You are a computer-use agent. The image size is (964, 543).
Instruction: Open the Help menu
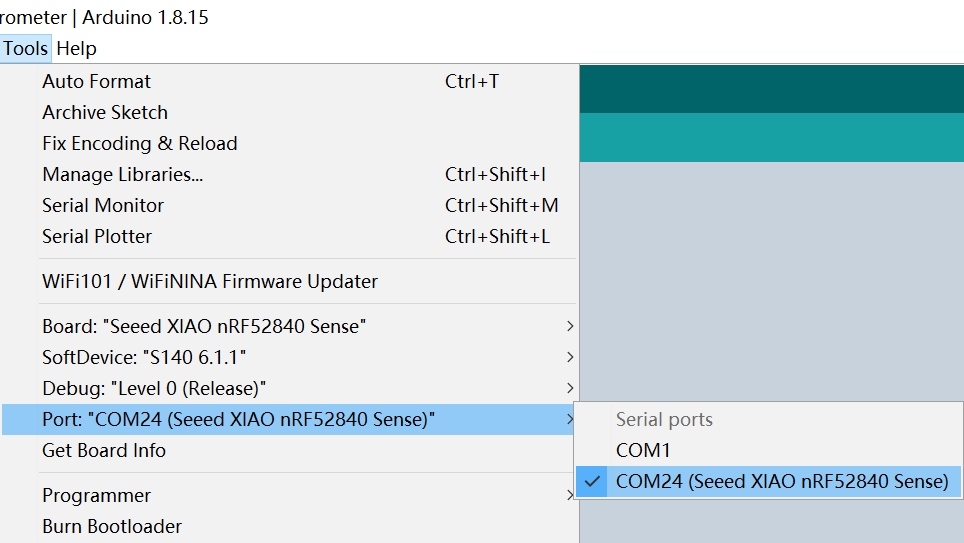coord(76,49)
